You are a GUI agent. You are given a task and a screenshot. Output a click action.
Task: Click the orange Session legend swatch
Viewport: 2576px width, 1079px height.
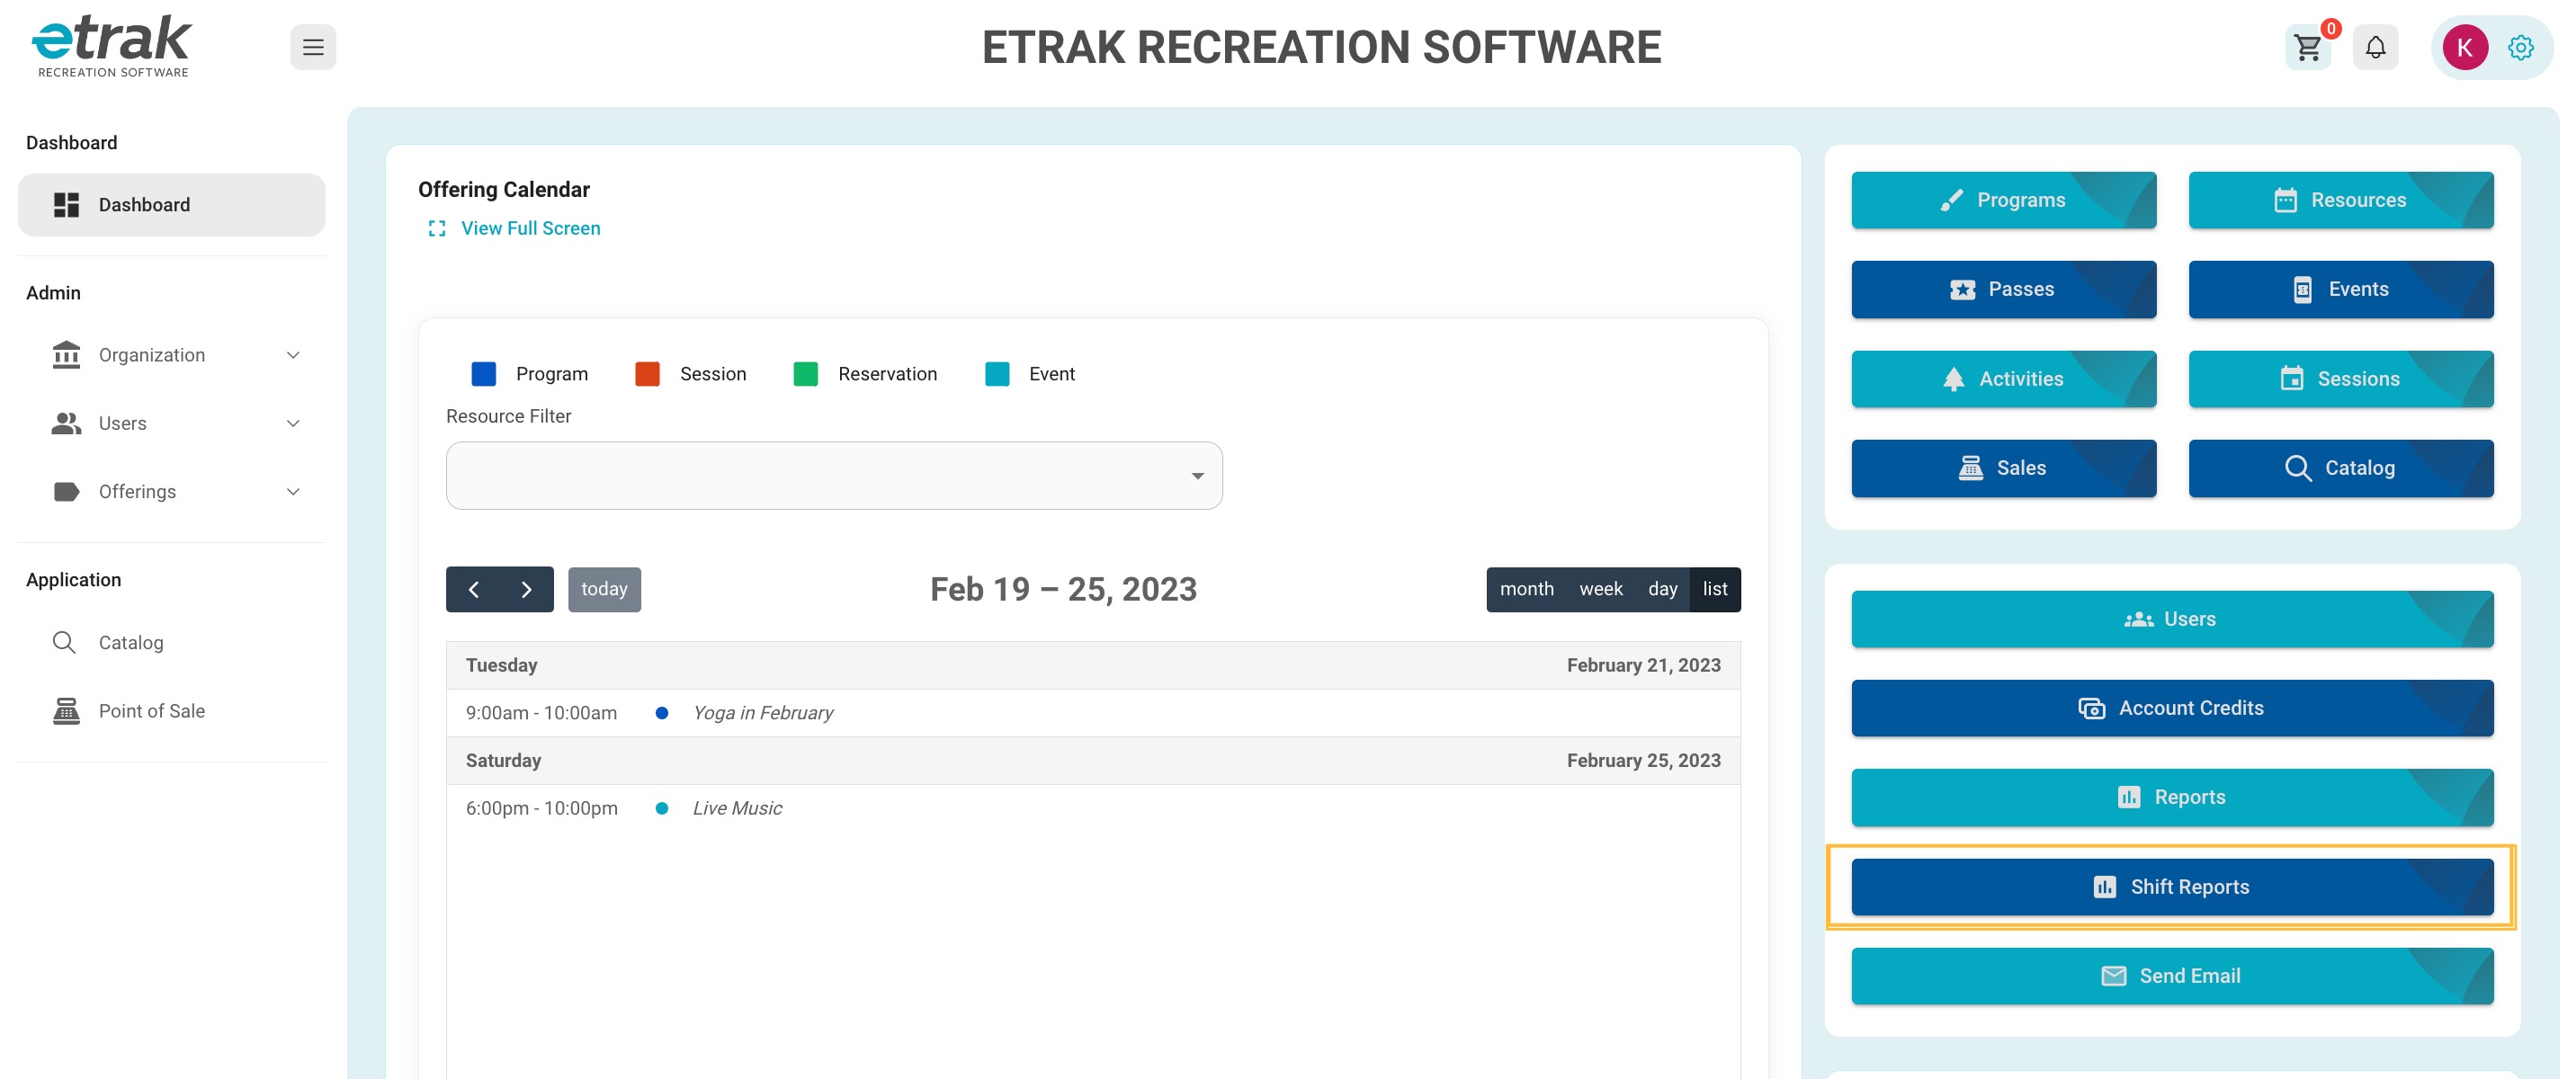[x=648, y=374]
